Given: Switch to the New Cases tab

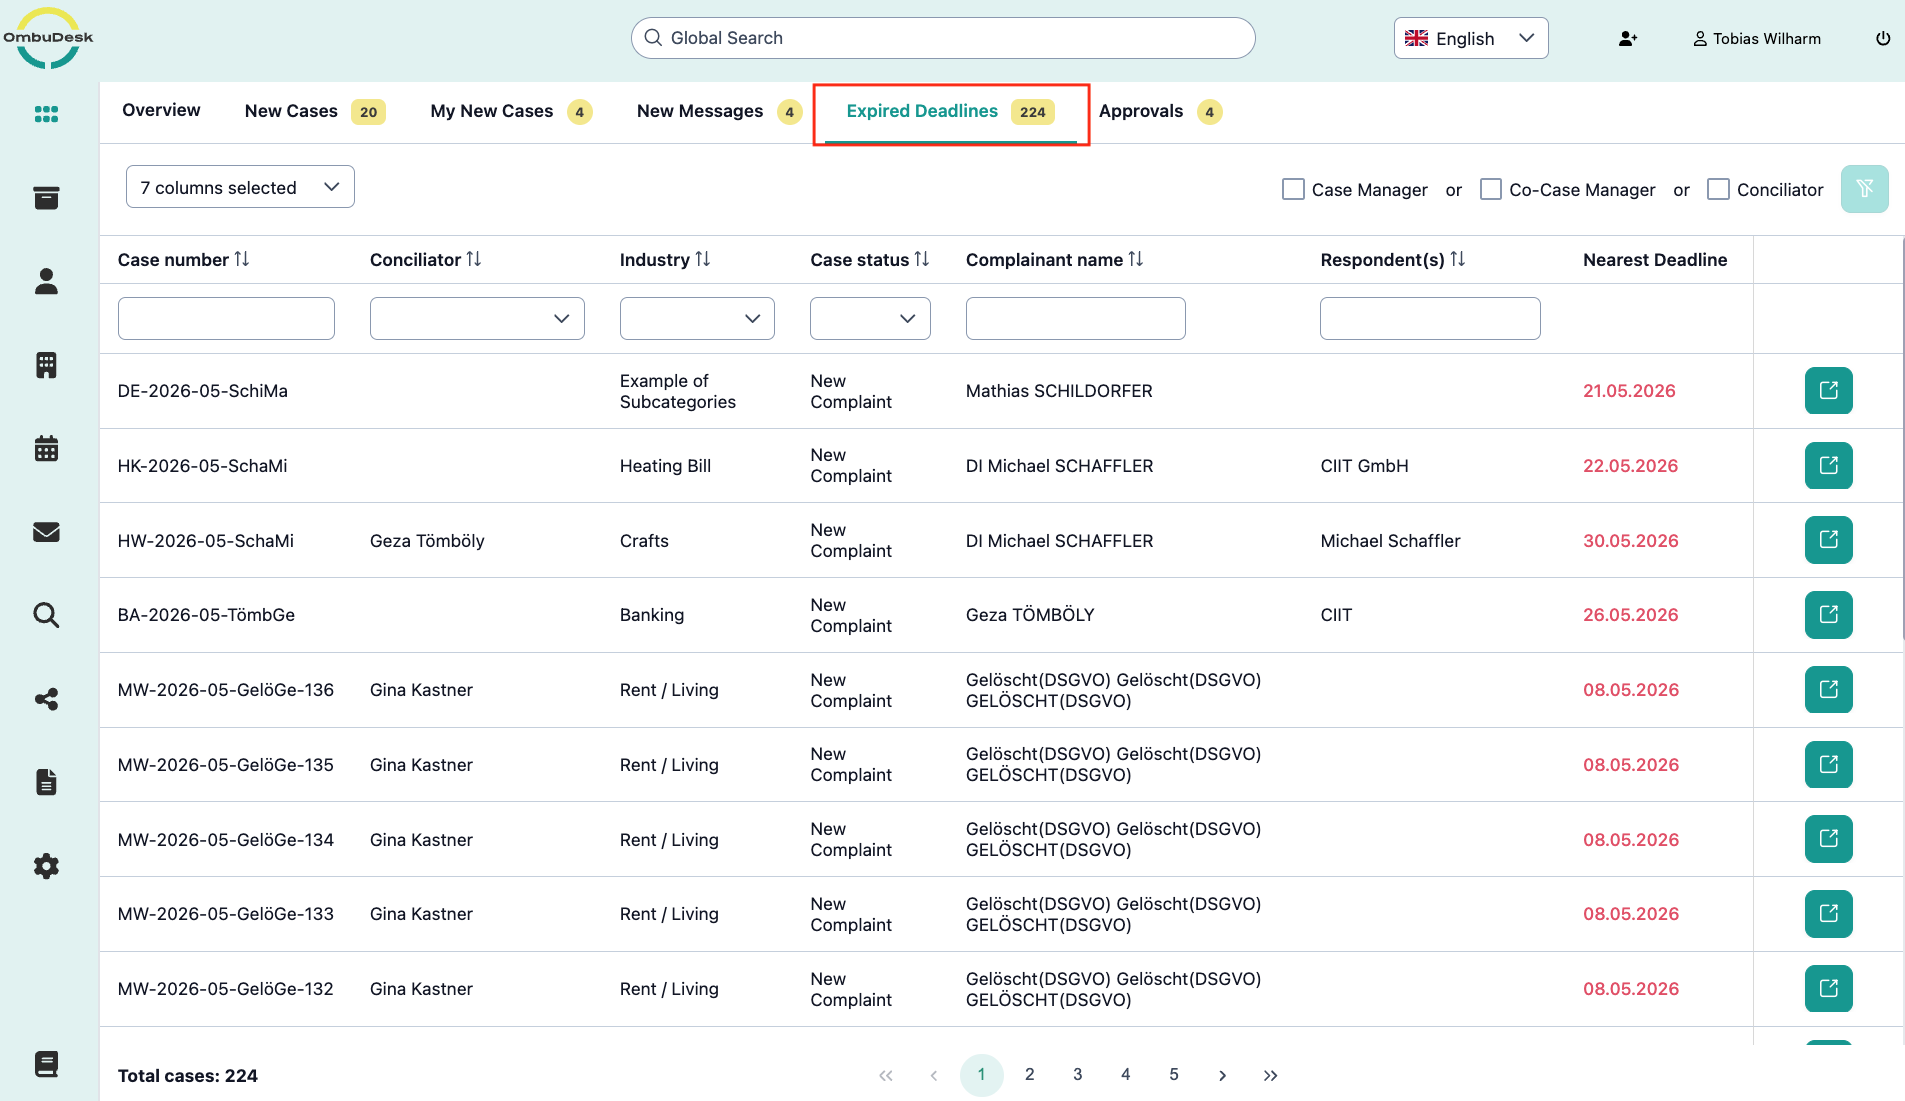Looking at the screenshot, I should (x=314, y=111).
